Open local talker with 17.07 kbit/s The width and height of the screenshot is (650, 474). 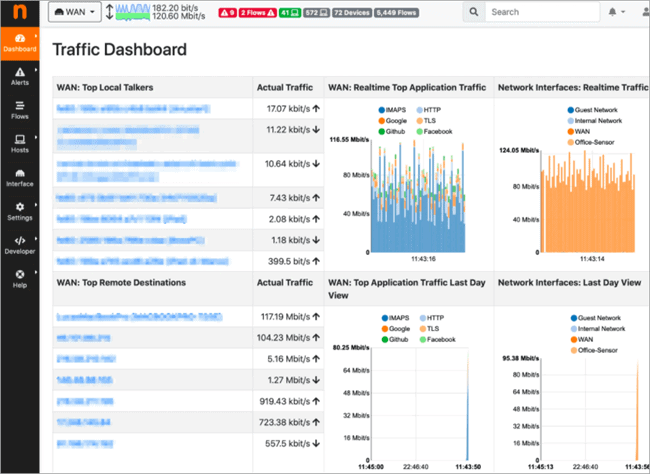click(133, 109)
